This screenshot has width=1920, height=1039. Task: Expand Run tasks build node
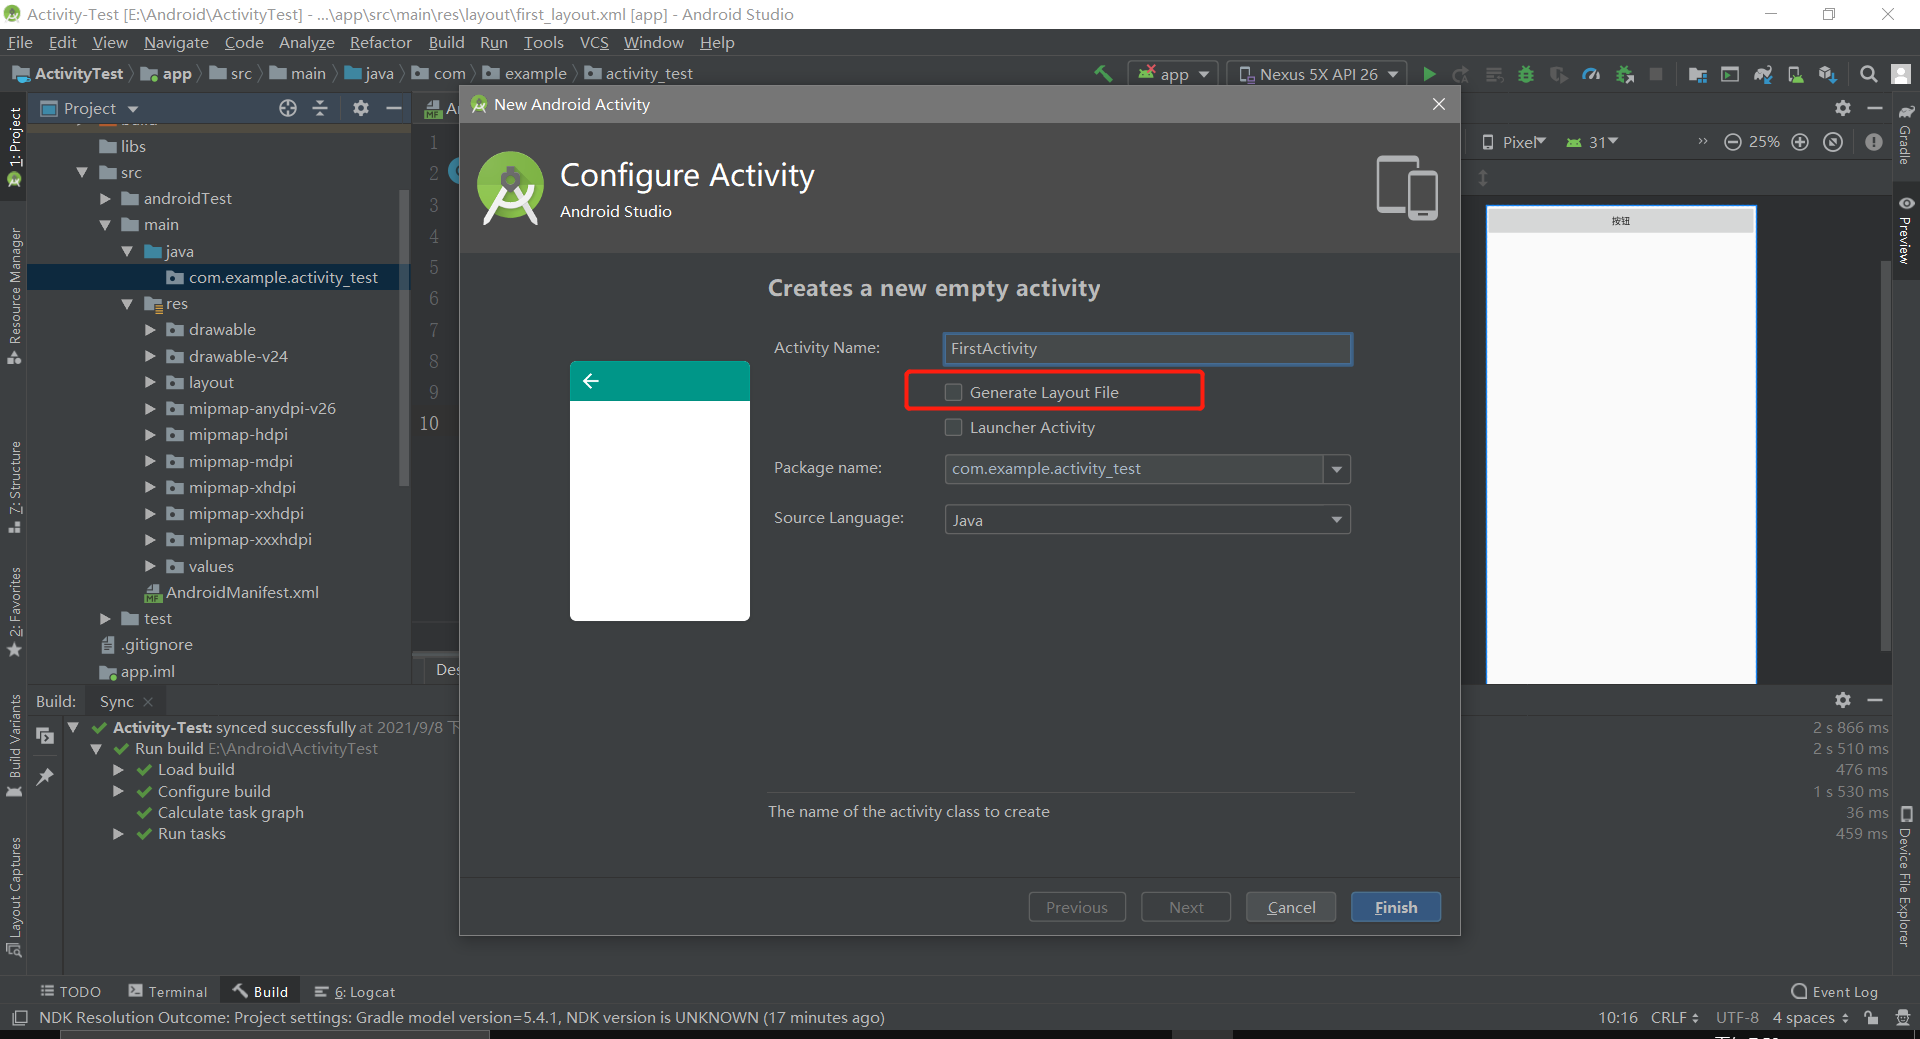[118, 833]
